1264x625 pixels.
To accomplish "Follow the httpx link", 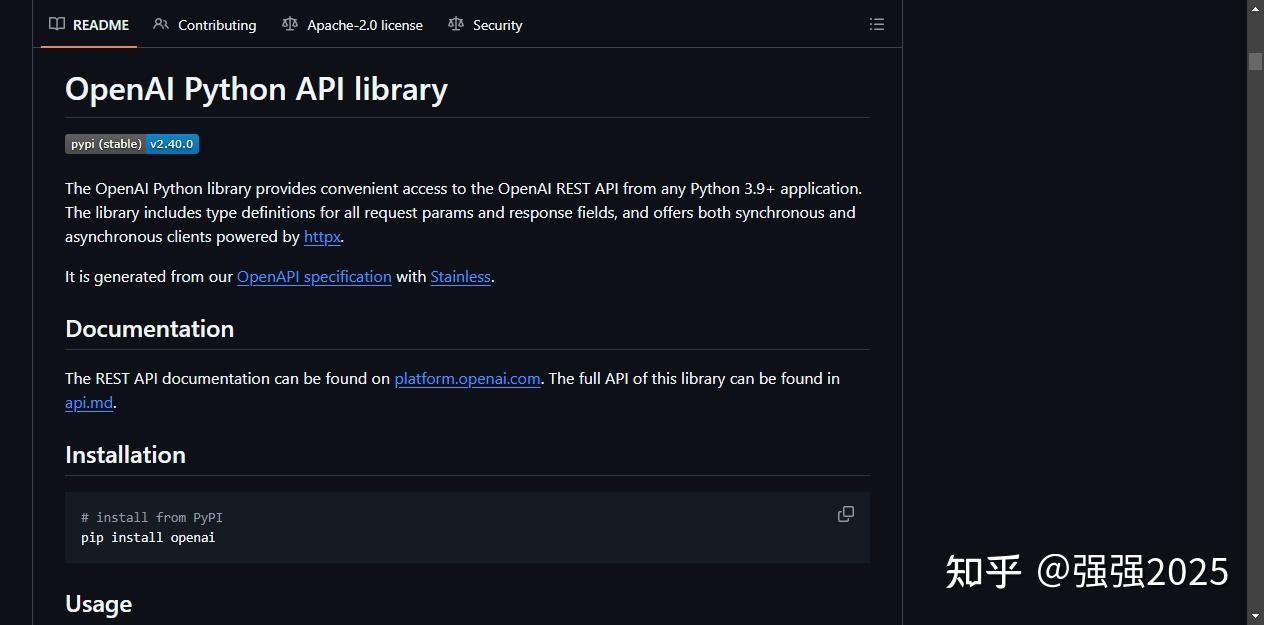I will (322, 237).
